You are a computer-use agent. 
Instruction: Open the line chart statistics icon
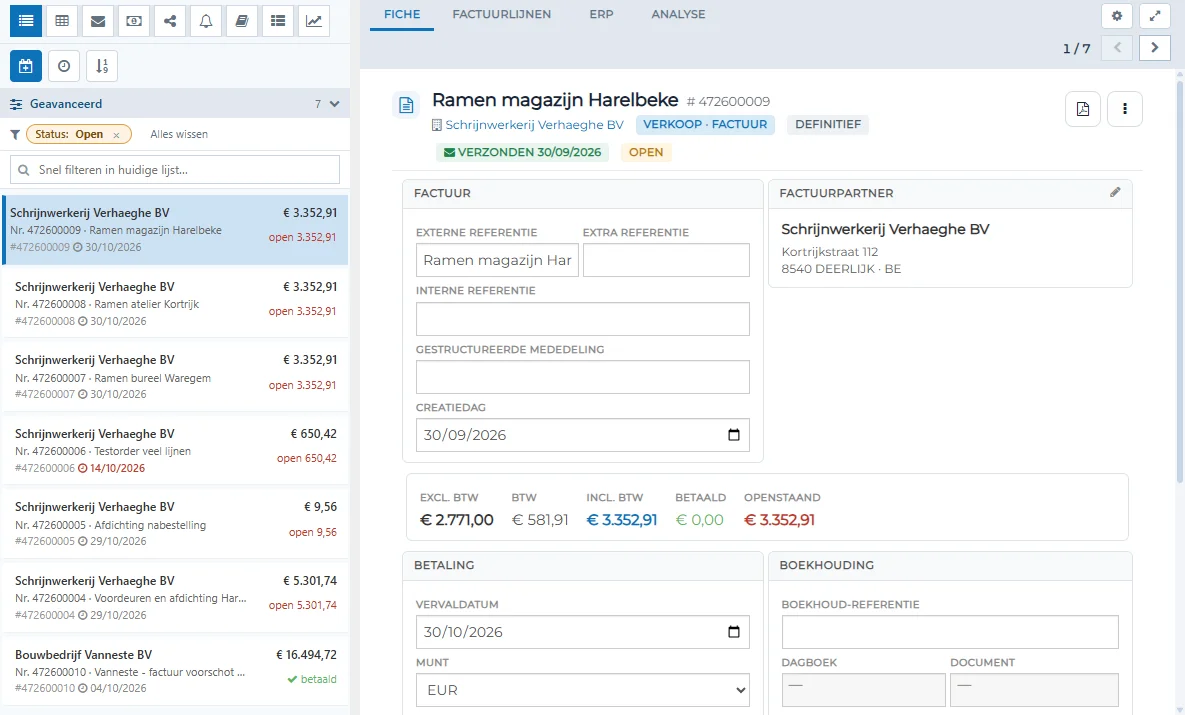click(314, 21)
